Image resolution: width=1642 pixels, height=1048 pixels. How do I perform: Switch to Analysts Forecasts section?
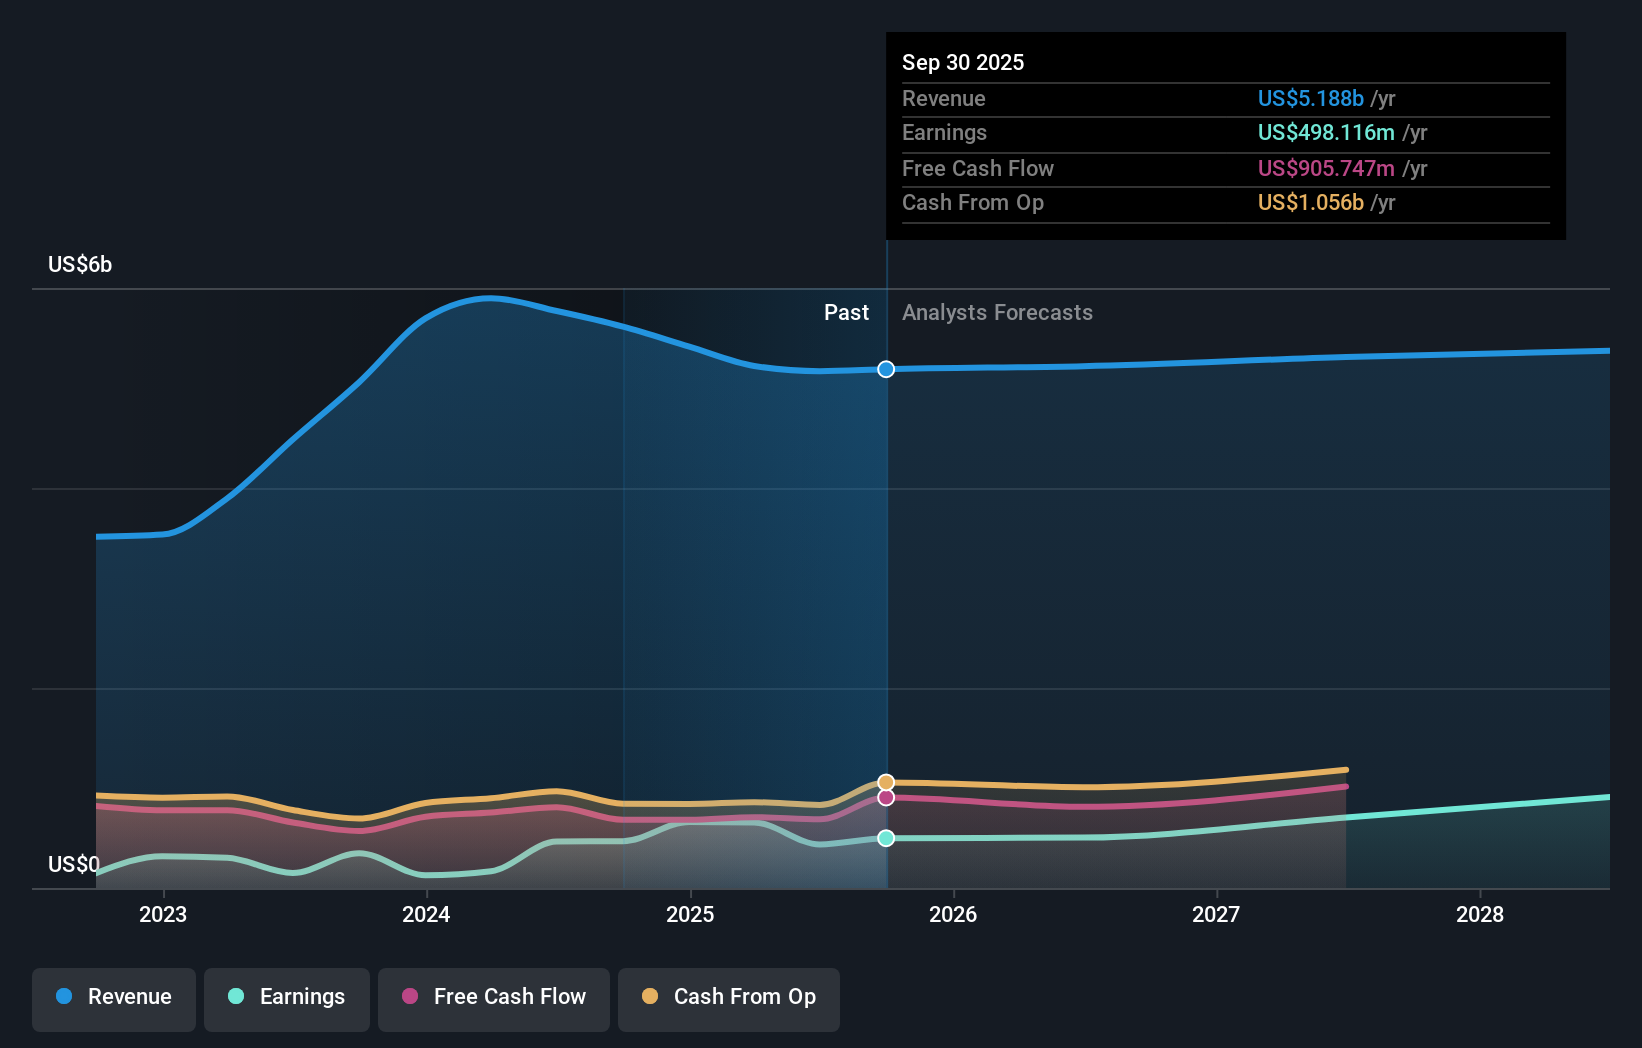pos(996,312)
